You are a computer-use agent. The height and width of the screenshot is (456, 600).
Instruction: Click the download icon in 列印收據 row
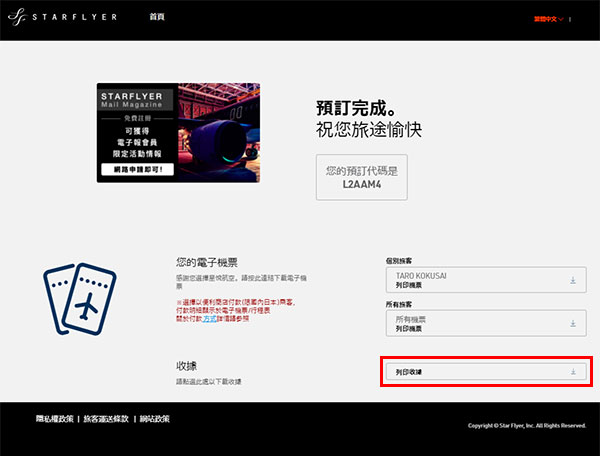point(573,372)
